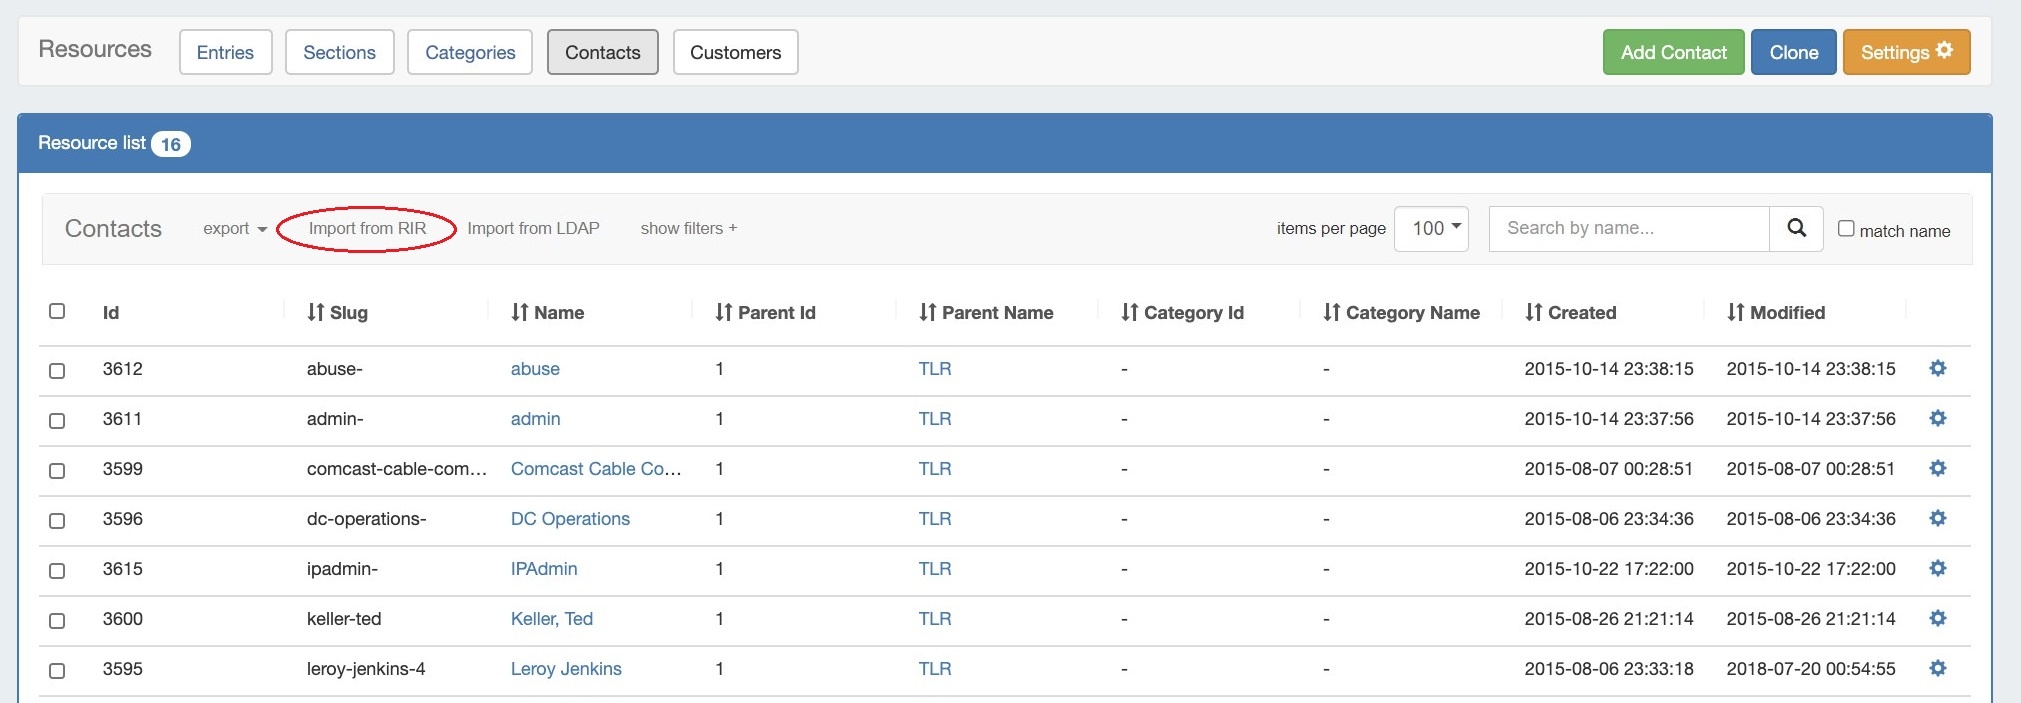Click the green Add Contact button
The width and height of the screenshot is (2021, 703).
point(1673,52)
